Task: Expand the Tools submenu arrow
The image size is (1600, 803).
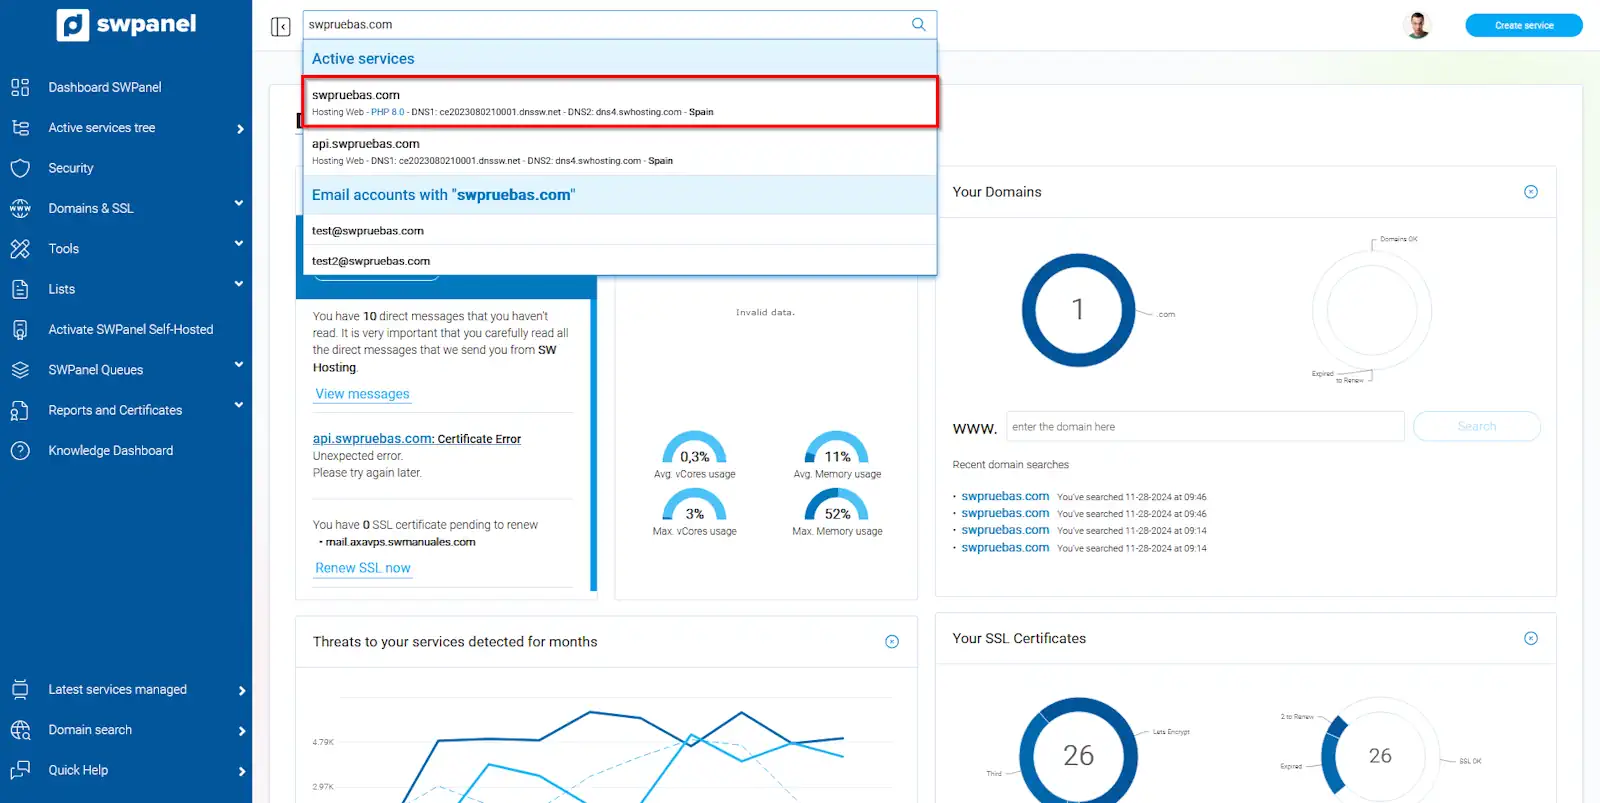Action: [239, 244]
